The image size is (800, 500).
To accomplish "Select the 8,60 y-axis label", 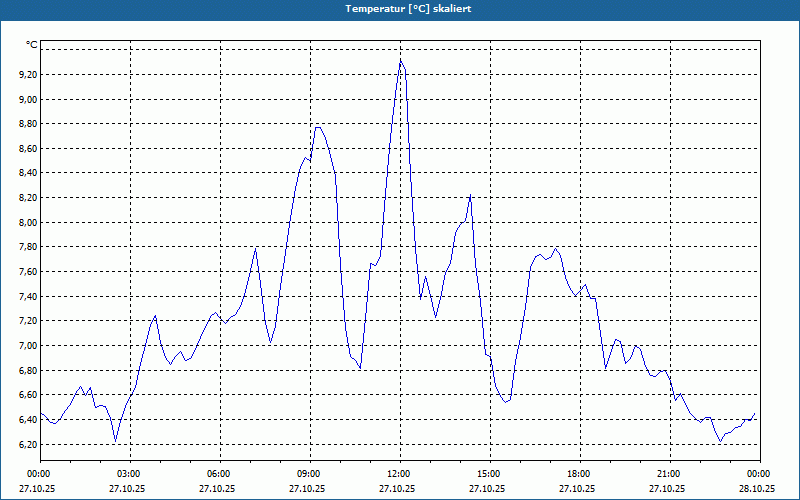I will [29, 149].
